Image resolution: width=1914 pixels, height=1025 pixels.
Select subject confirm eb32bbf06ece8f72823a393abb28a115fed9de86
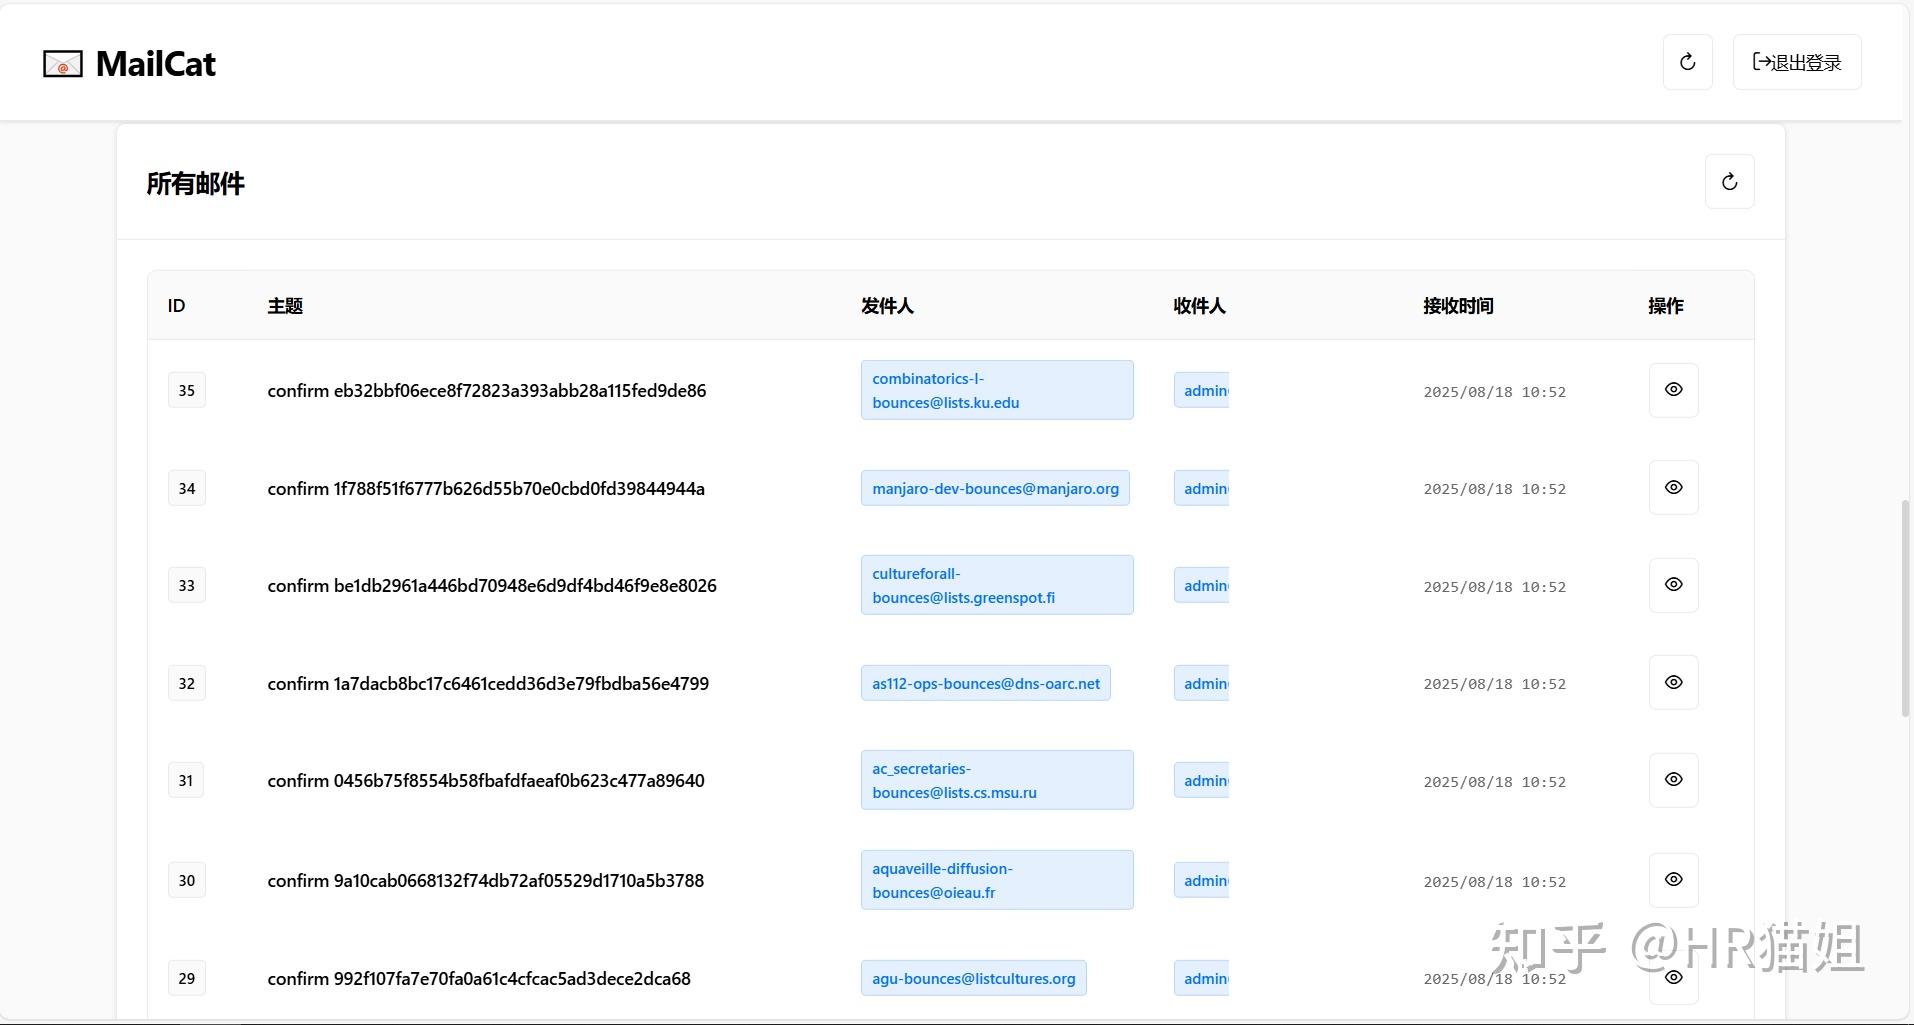click(487, 391)
